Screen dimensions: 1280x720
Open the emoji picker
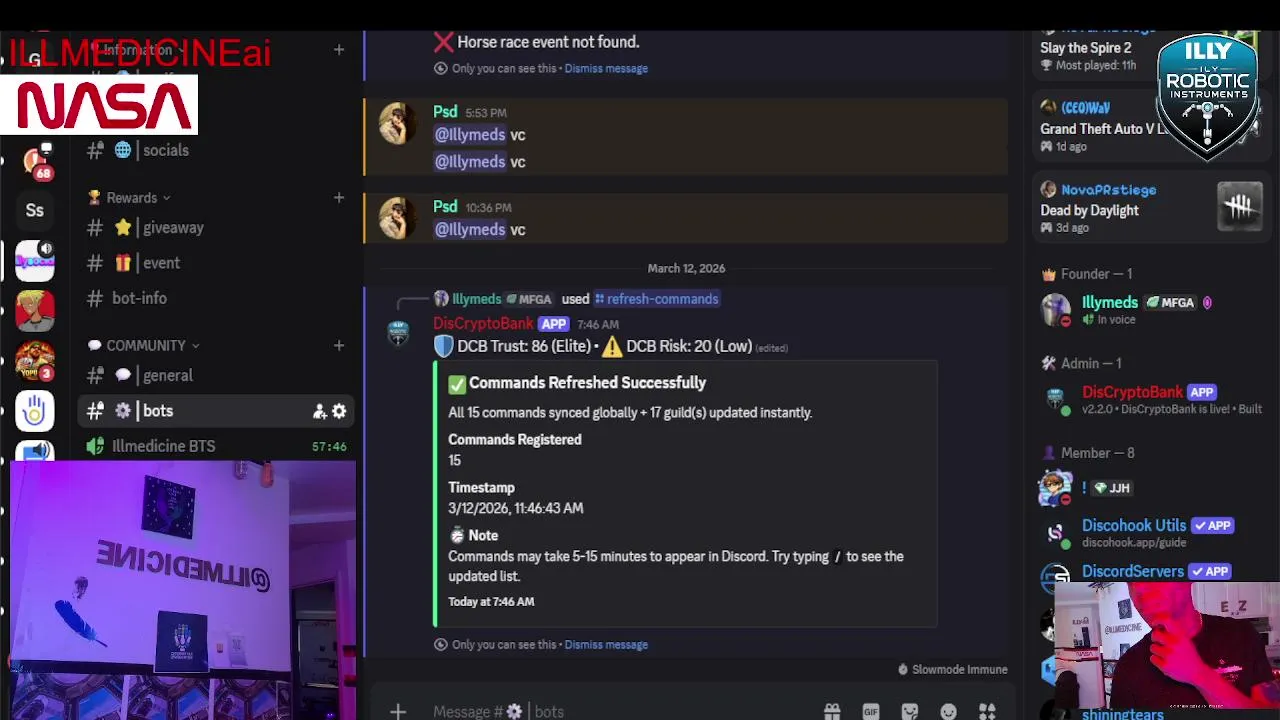pos(948,711)
